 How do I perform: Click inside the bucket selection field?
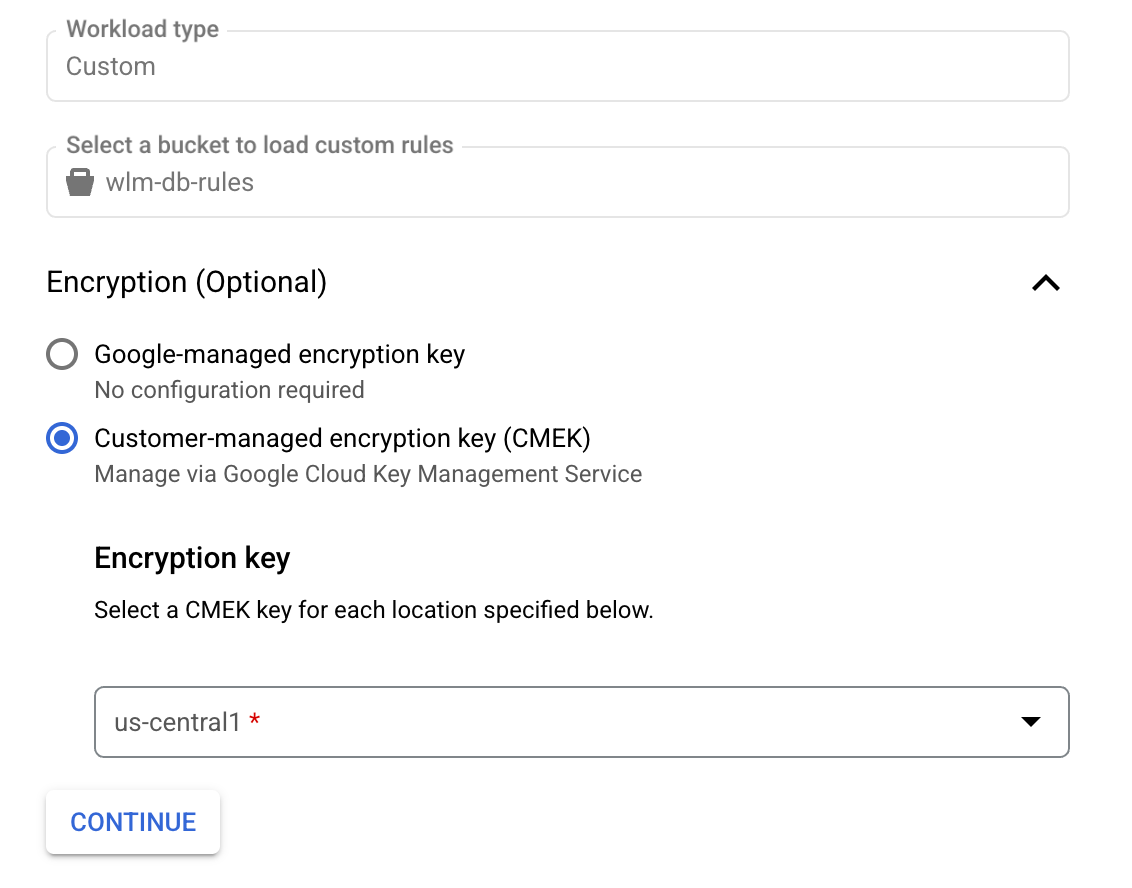coord(557,182)
